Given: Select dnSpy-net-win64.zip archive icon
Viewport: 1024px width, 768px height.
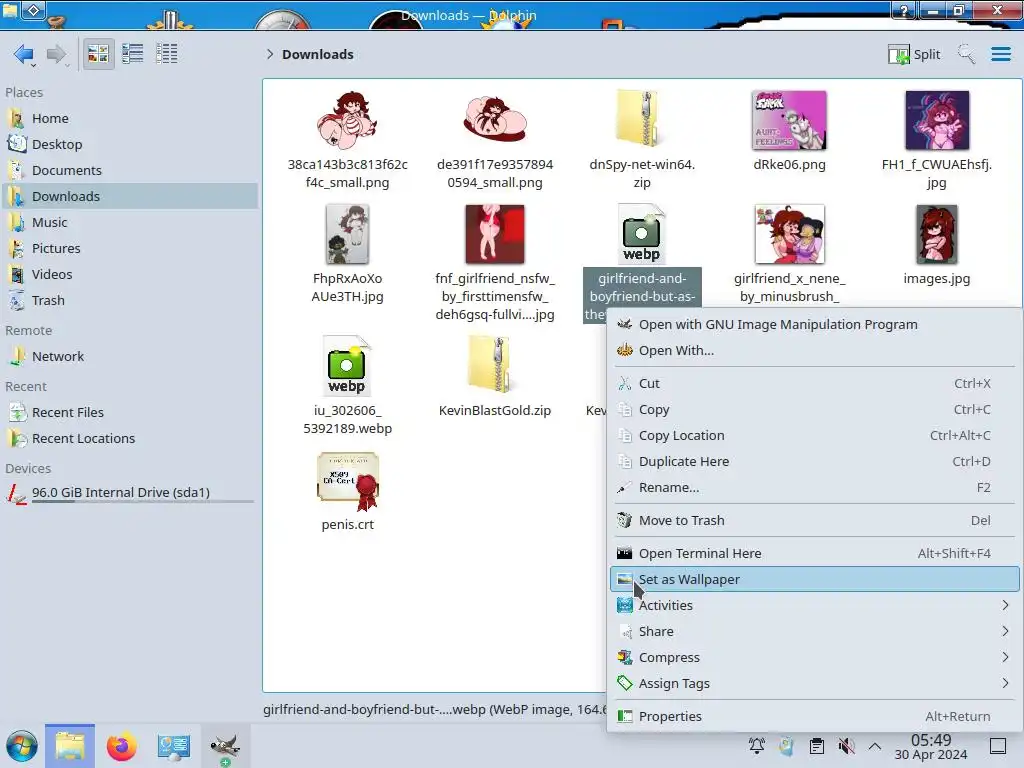Looking at the screenshot, I should (x=641, y=120).
